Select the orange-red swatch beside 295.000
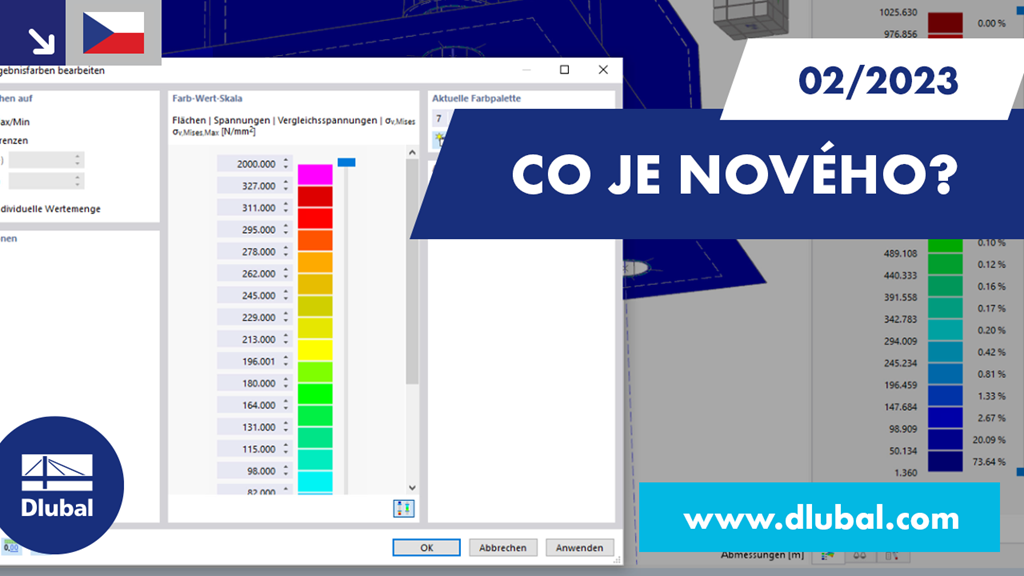Image resolution: width=1024 pixels, height=576 pixels. click(x=315, y=240)
